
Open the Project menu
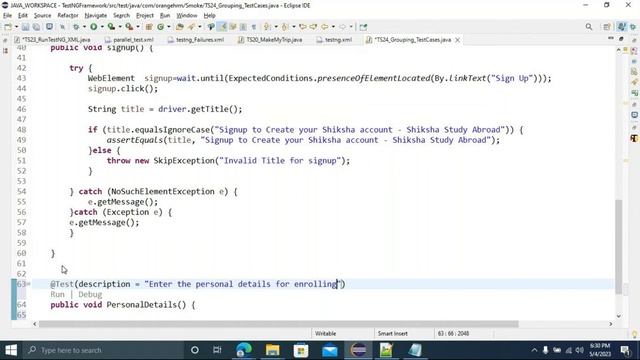(x=145, y=16)
